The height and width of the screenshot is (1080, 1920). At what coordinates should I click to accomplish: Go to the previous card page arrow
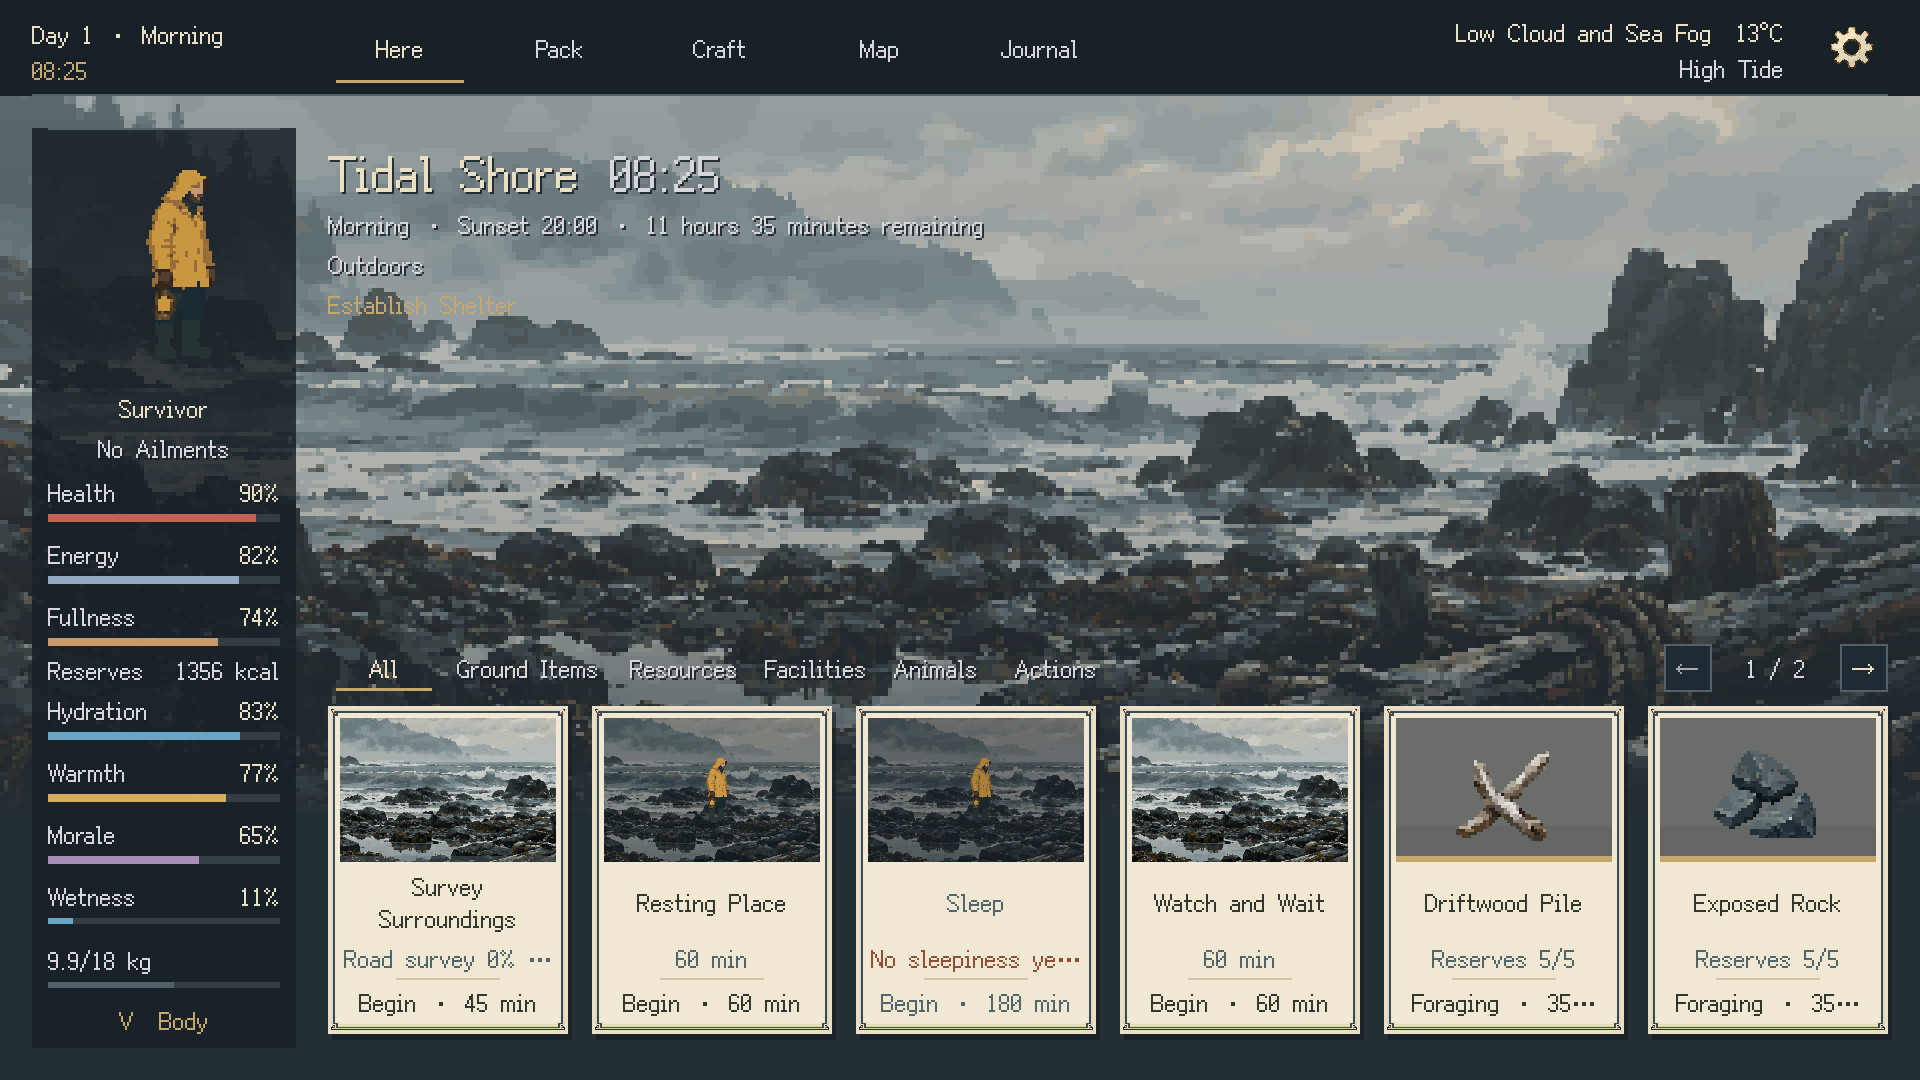[1687, 669]
